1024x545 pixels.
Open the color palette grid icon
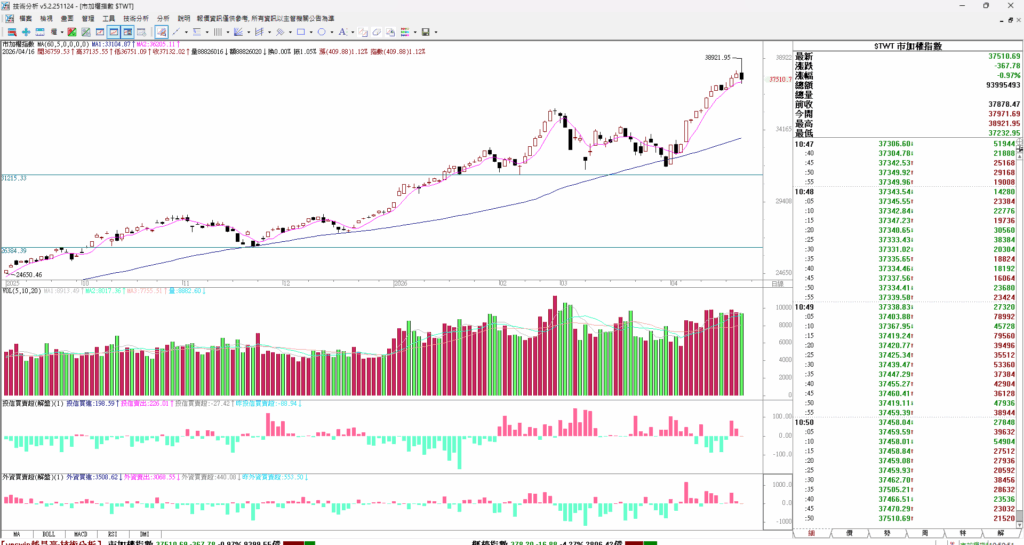coord(404,32)
